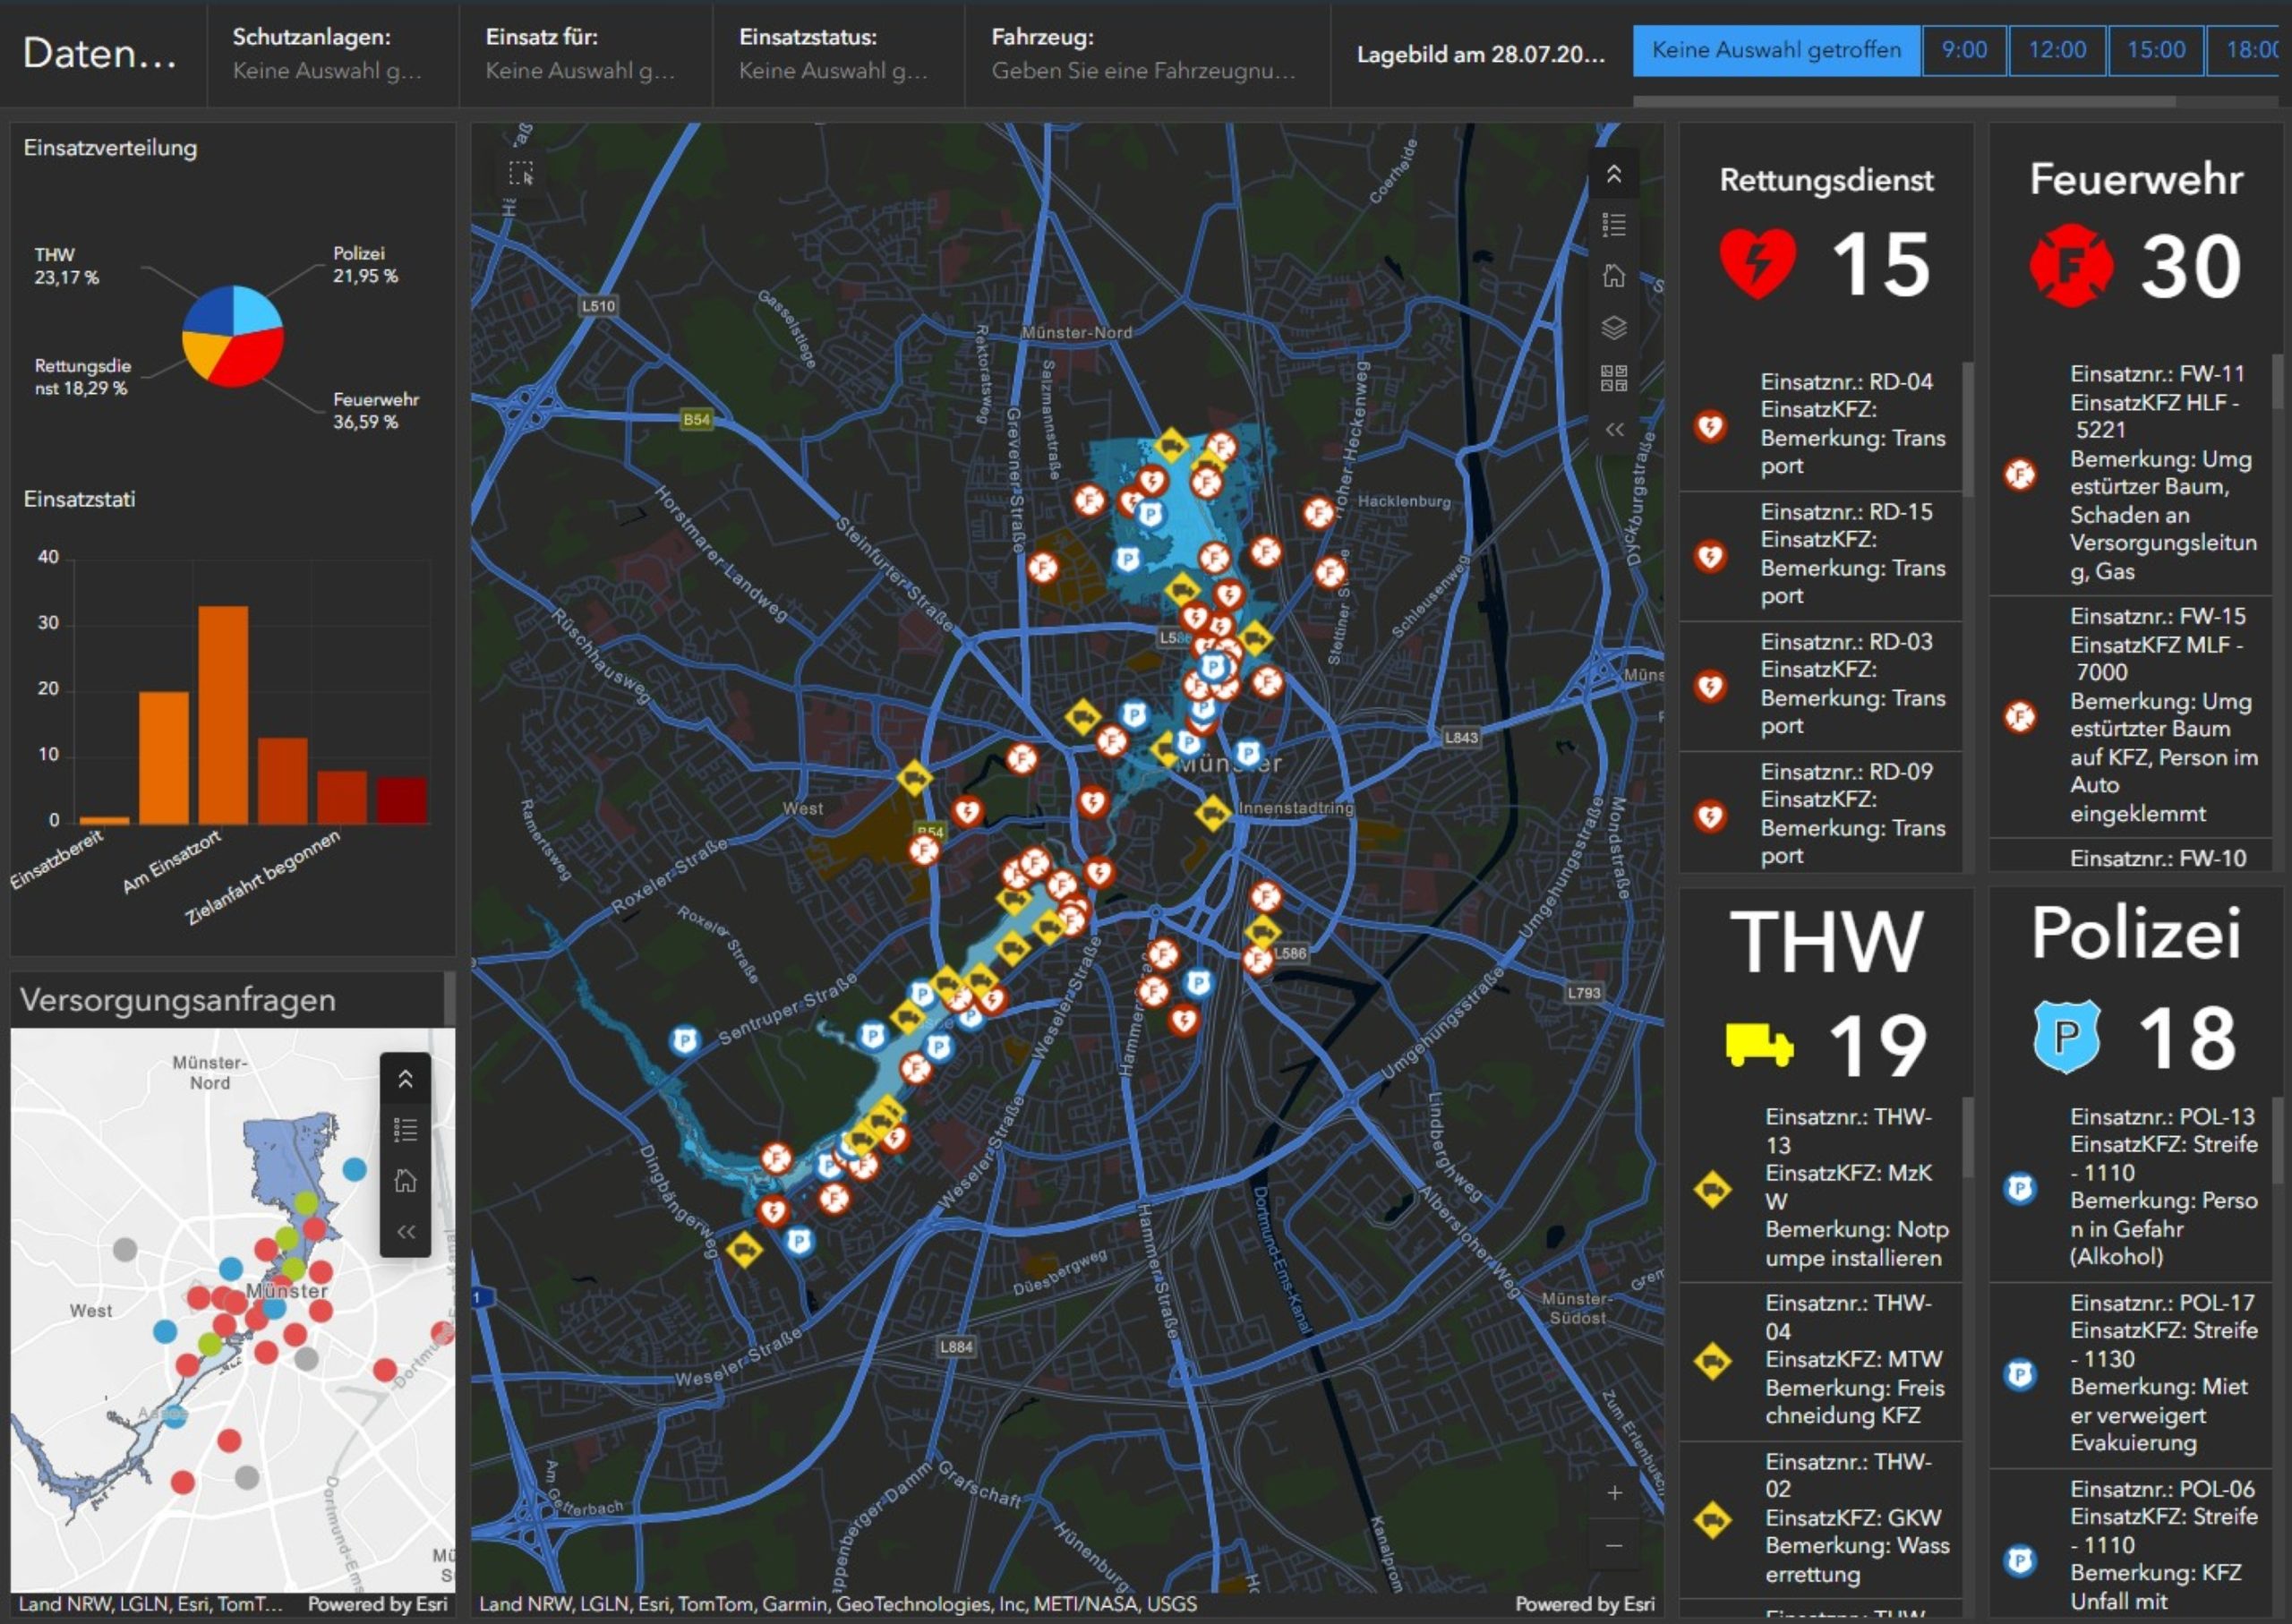This screenshot has height=1624, width=2292.
Task: Reset main map to home extent
Action: tap(1613, 276)
